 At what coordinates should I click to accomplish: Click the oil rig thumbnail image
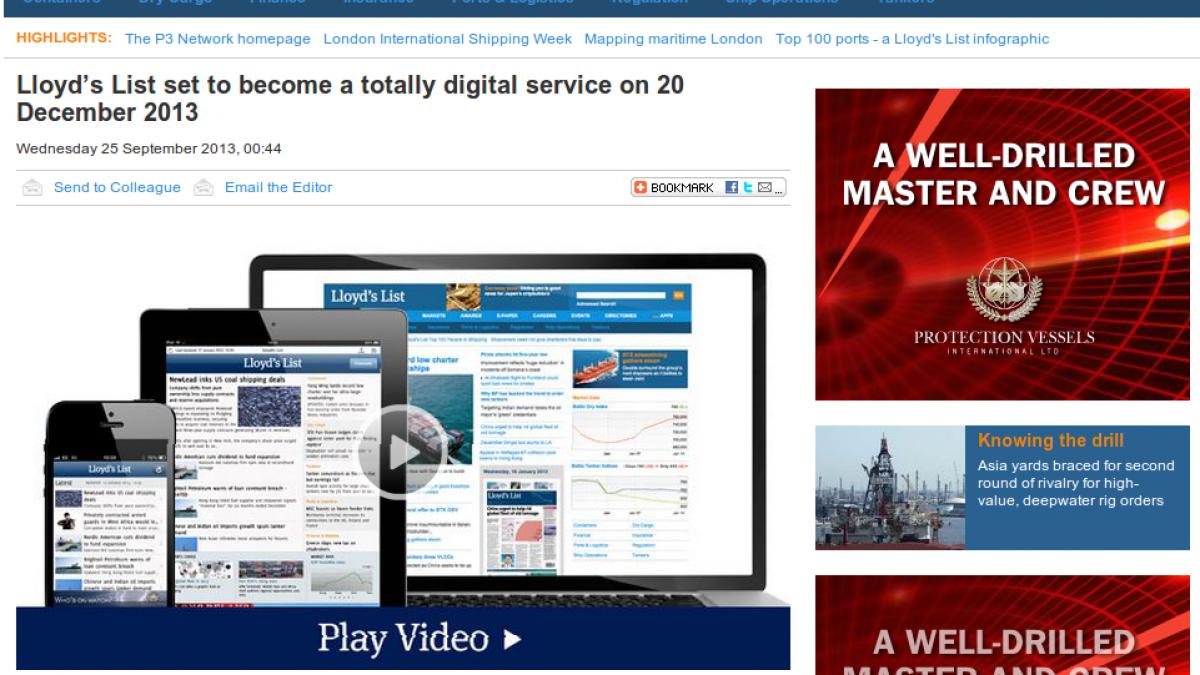(890, 488)
